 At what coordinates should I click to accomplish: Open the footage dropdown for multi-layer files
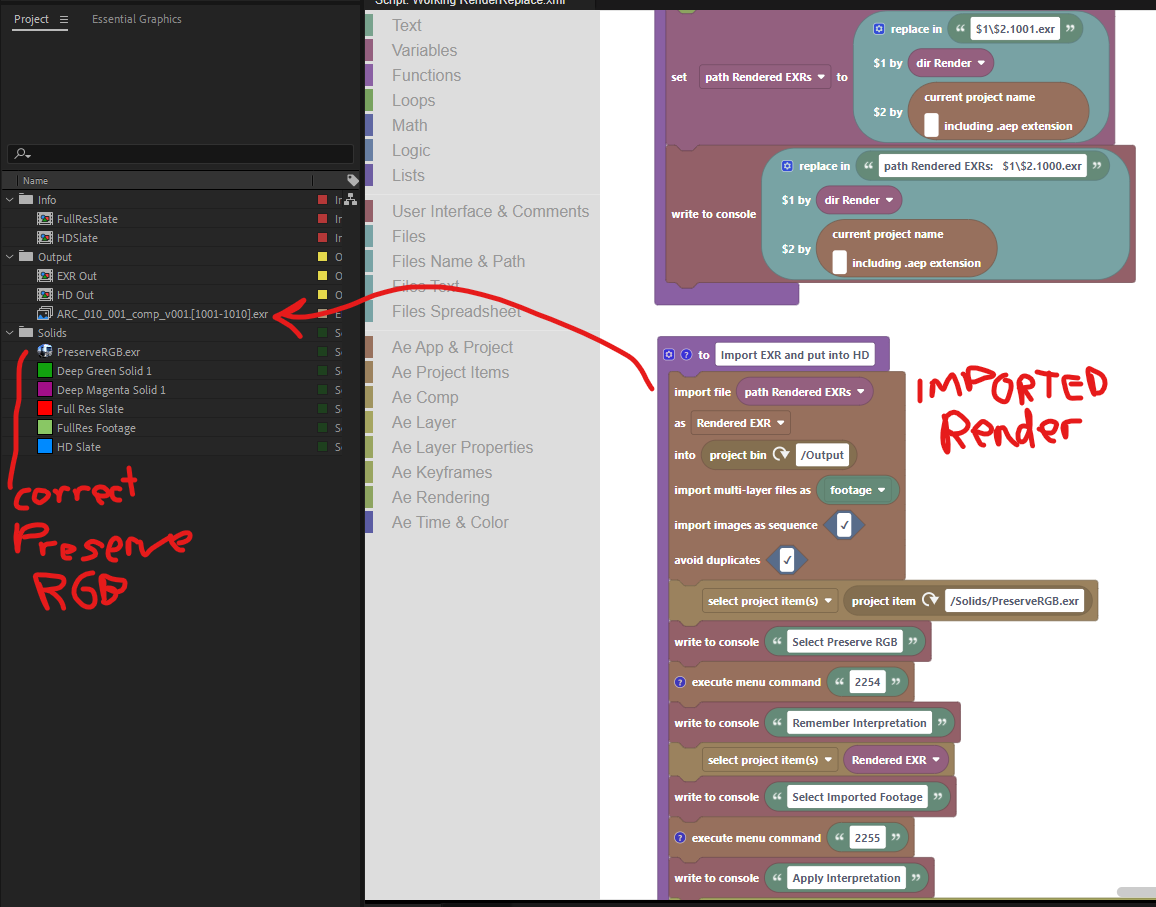858,490
